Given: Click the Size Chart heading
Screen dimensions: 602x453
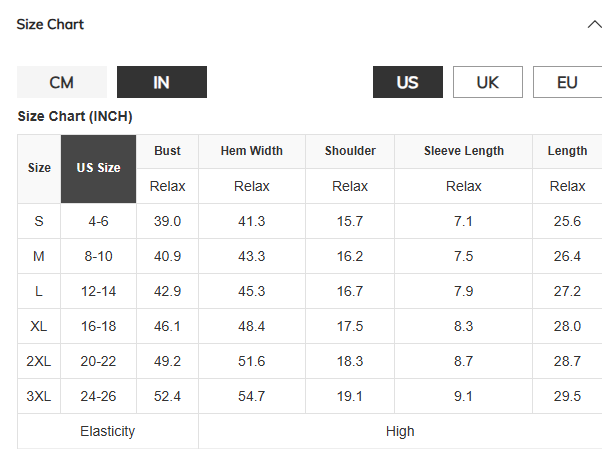Looking at the screenshot, I should pyautogui.click(x=50, y=25).
